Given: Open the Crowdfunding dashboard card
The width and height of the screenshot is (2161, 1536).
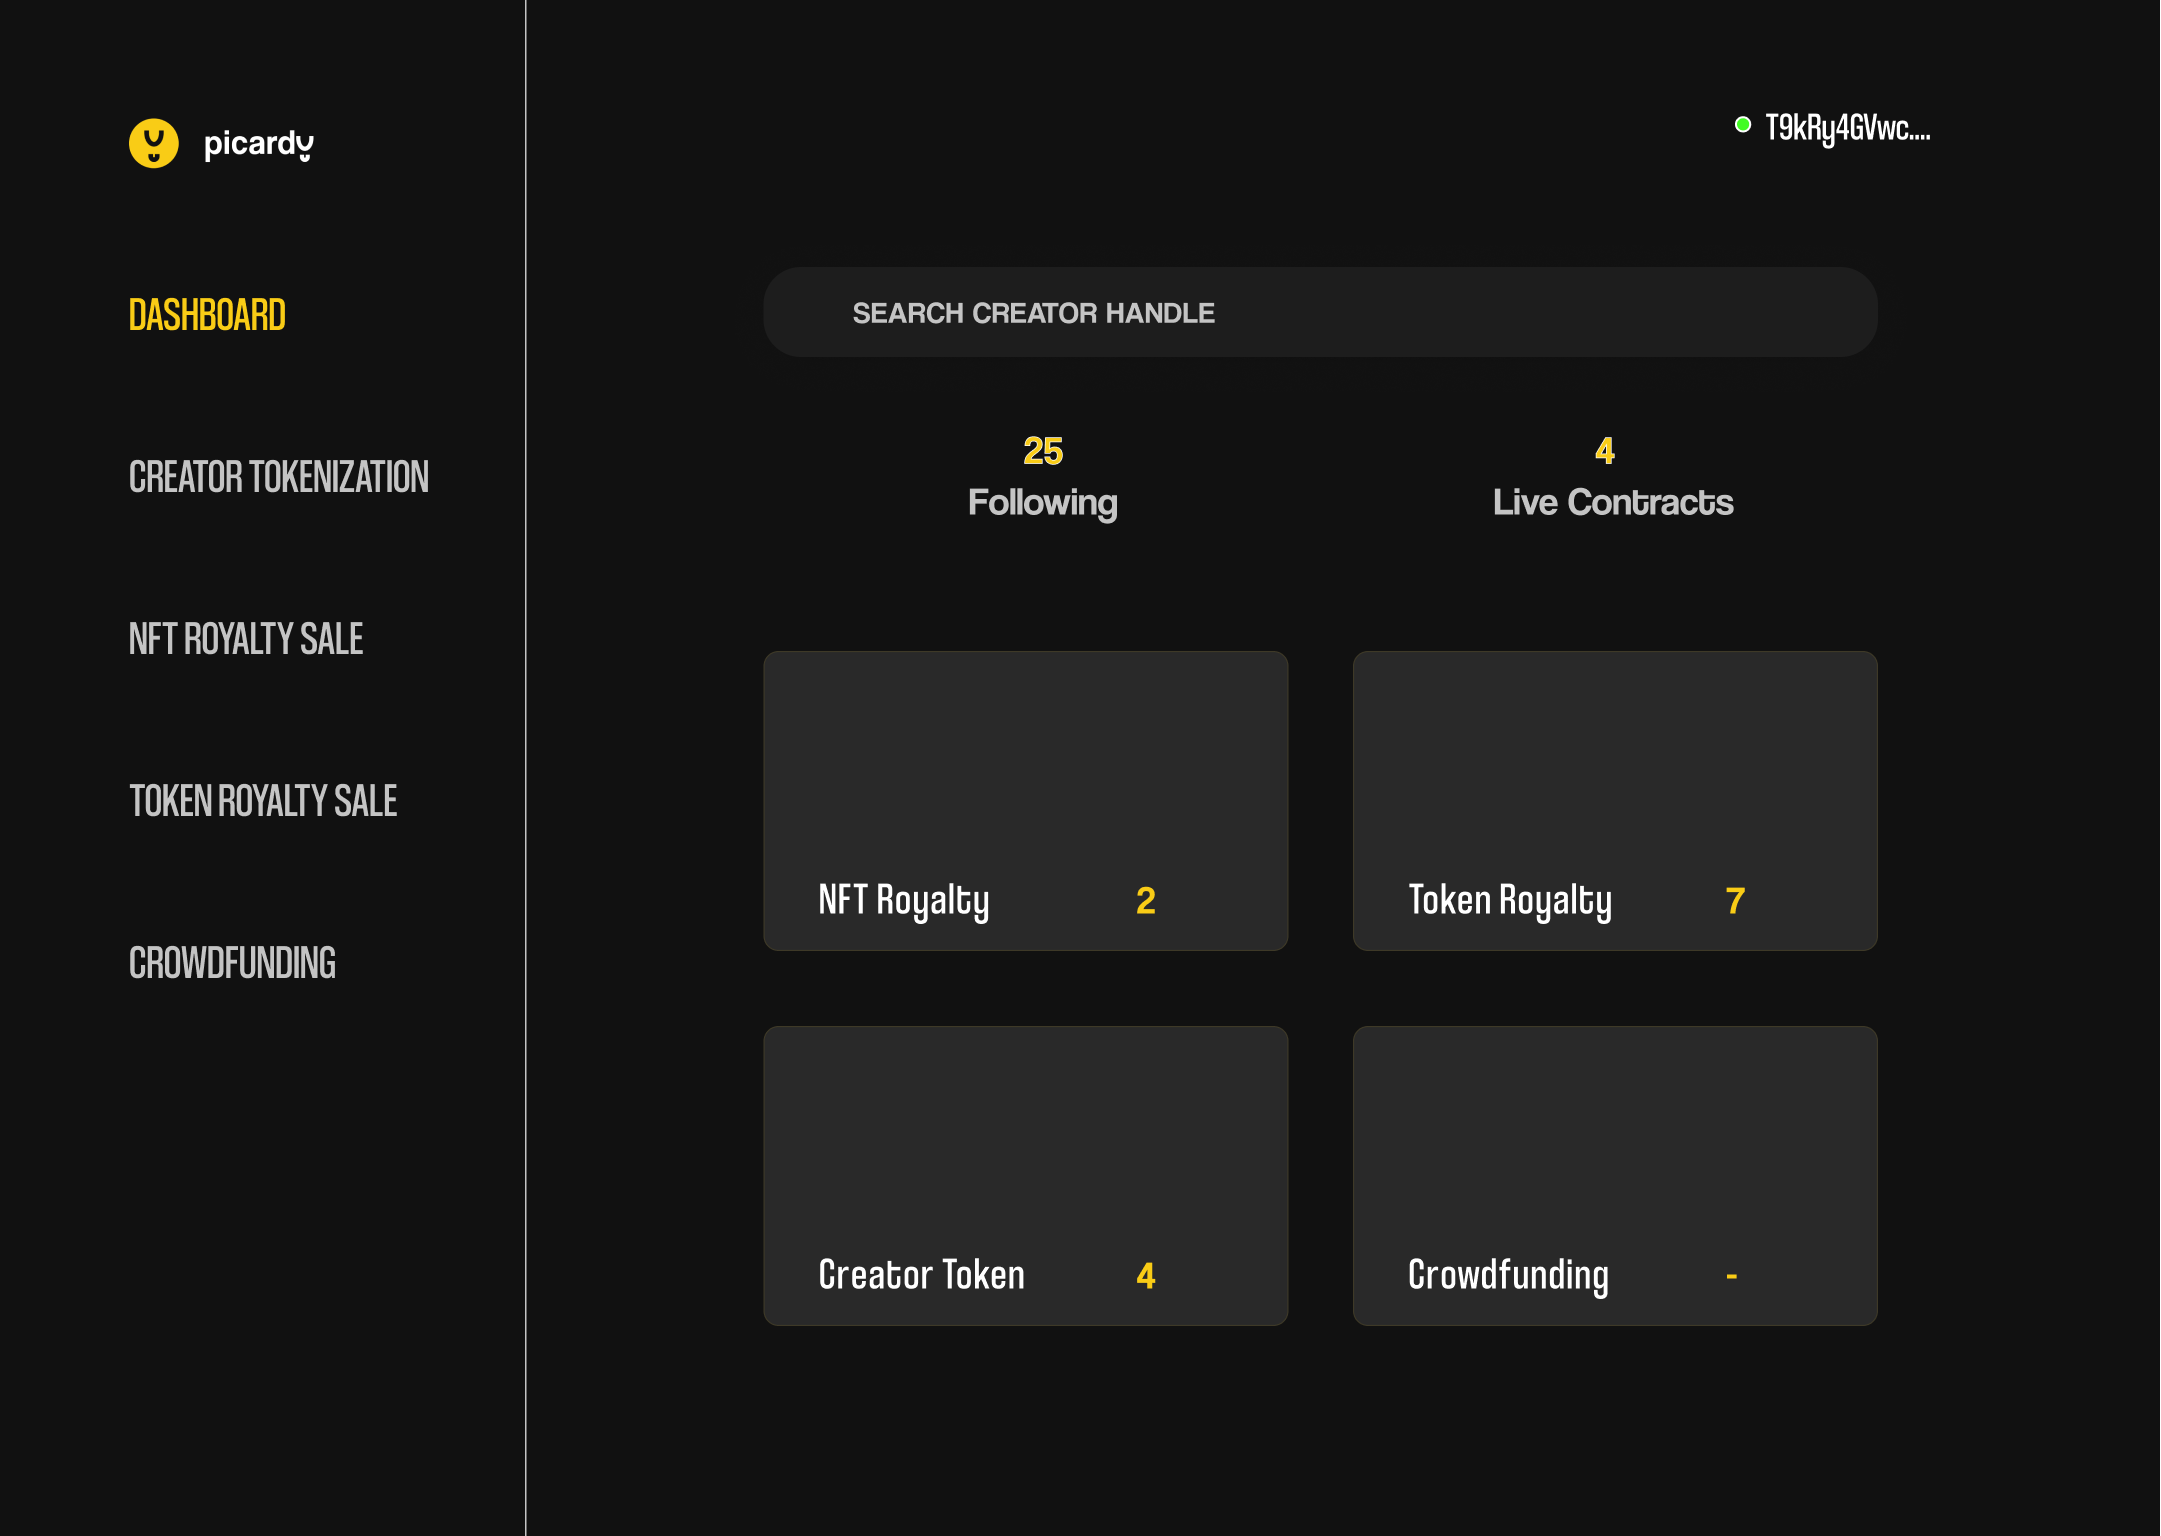Looking at the screenshot, I should [x=1614, y=1175].
